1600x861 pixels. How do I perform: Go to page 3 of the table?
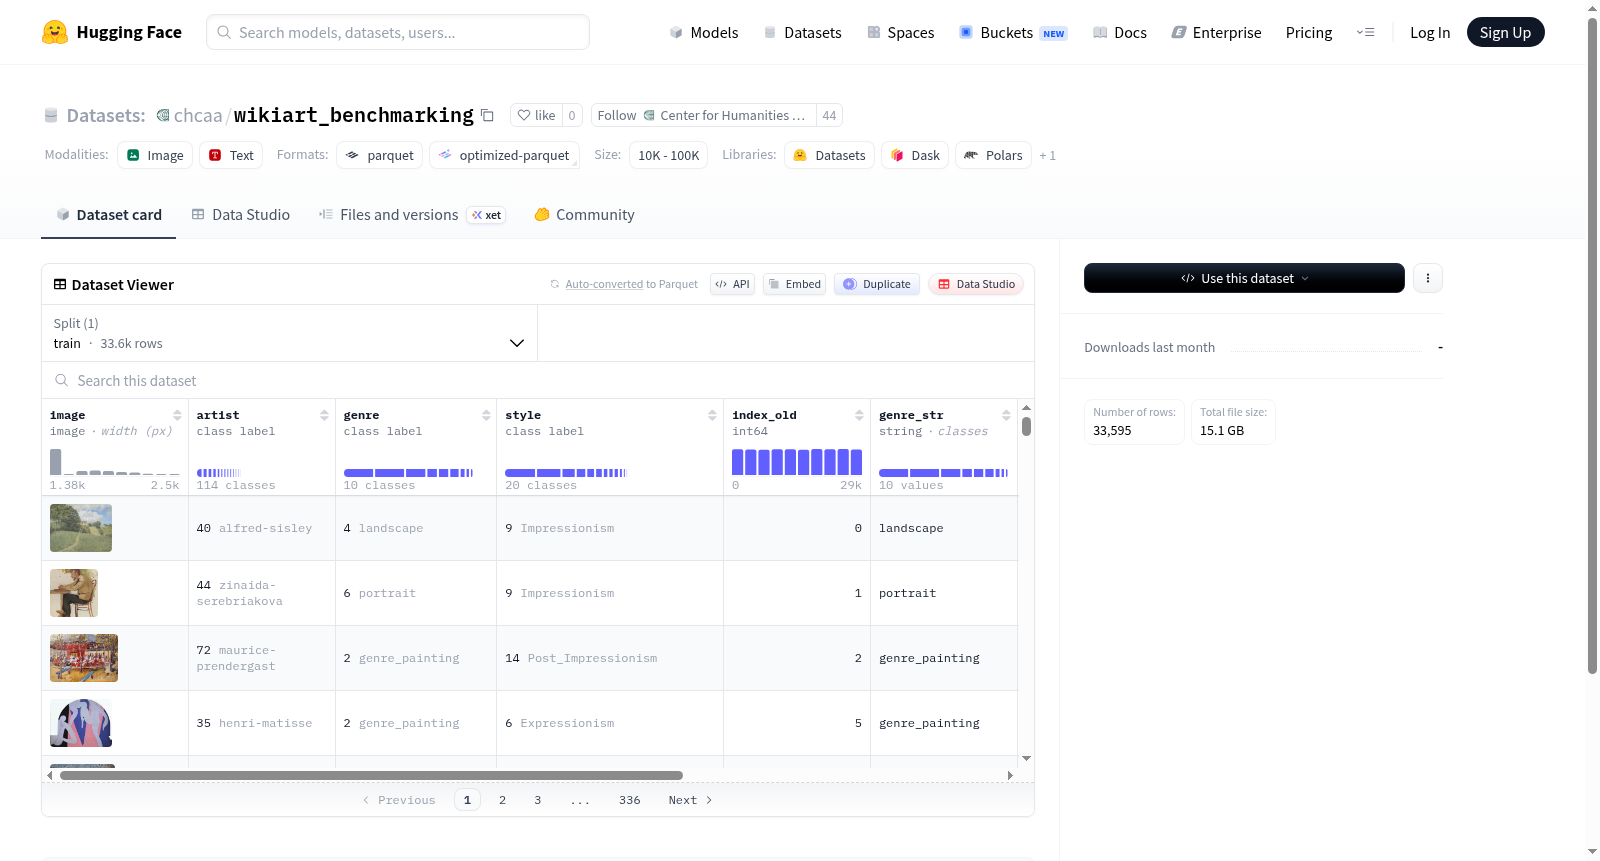tap(537, 800)
